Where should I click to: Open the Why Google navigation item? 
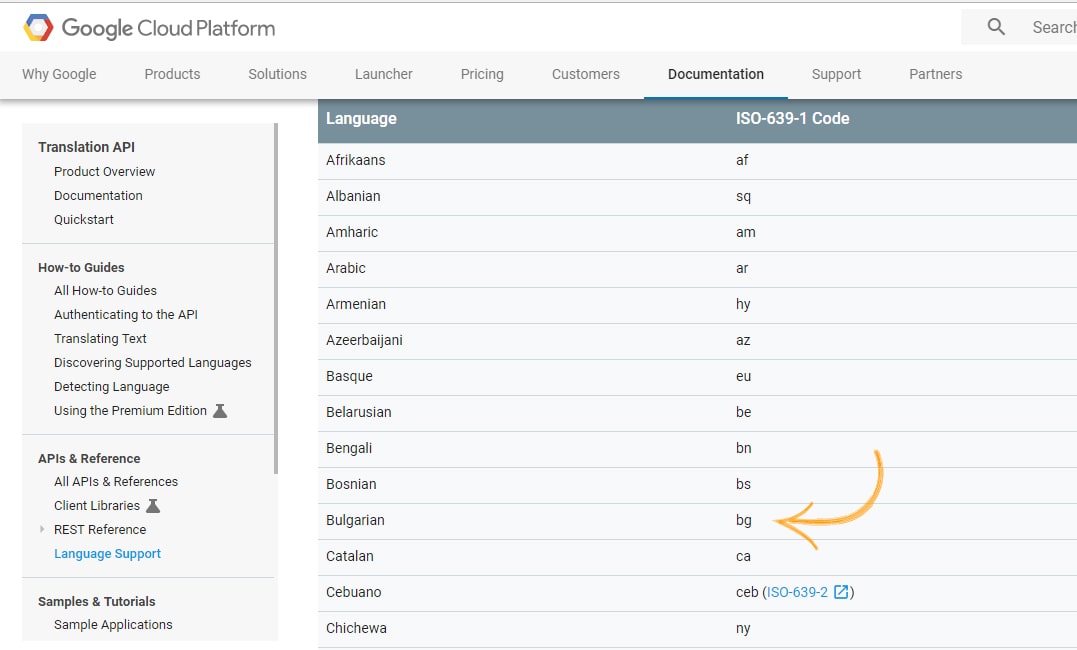coord(59,74)
